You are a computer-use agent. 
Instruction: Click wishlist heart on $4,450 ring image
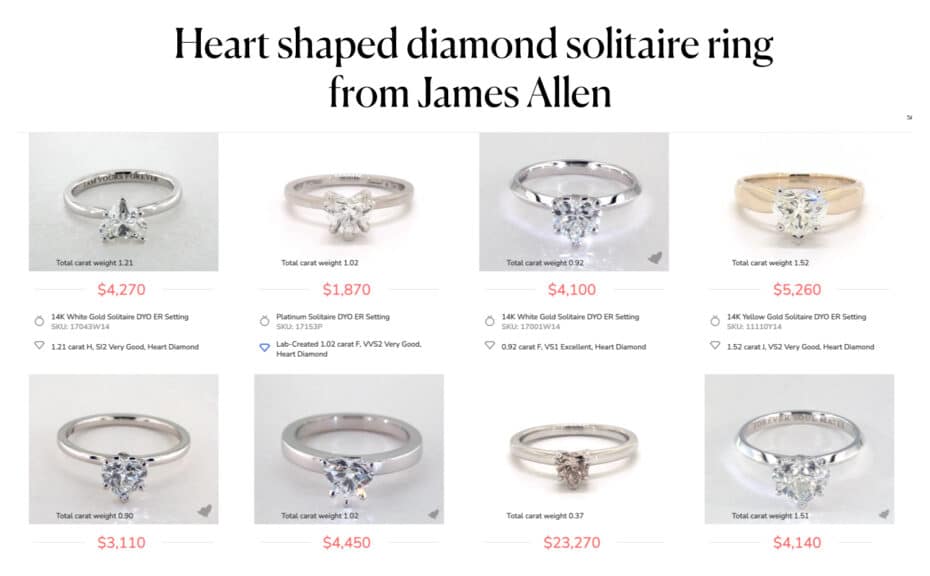[x=433, y=513]
